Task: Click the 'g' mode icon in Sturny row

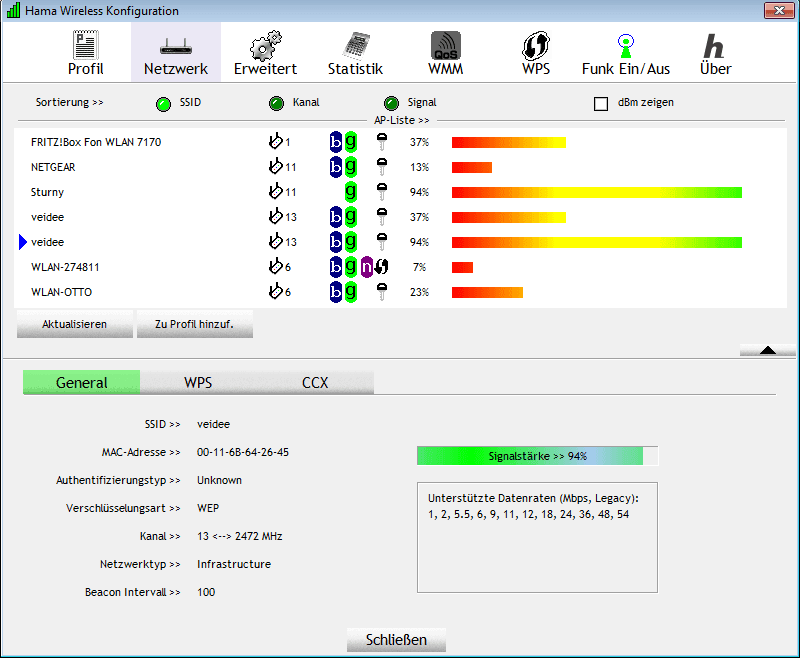Action: point(351,192)
